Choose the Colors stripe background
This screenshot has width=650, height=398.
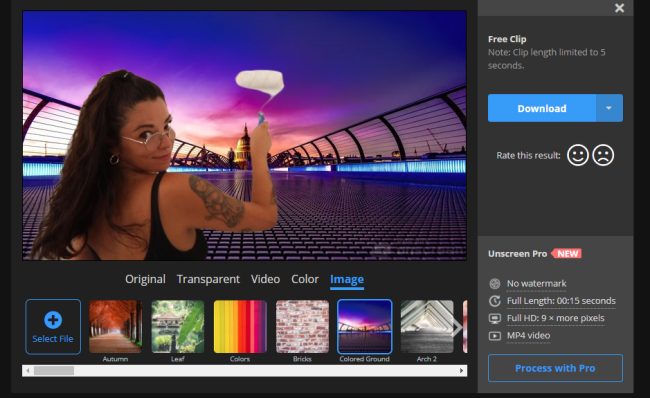click(240, 327)
